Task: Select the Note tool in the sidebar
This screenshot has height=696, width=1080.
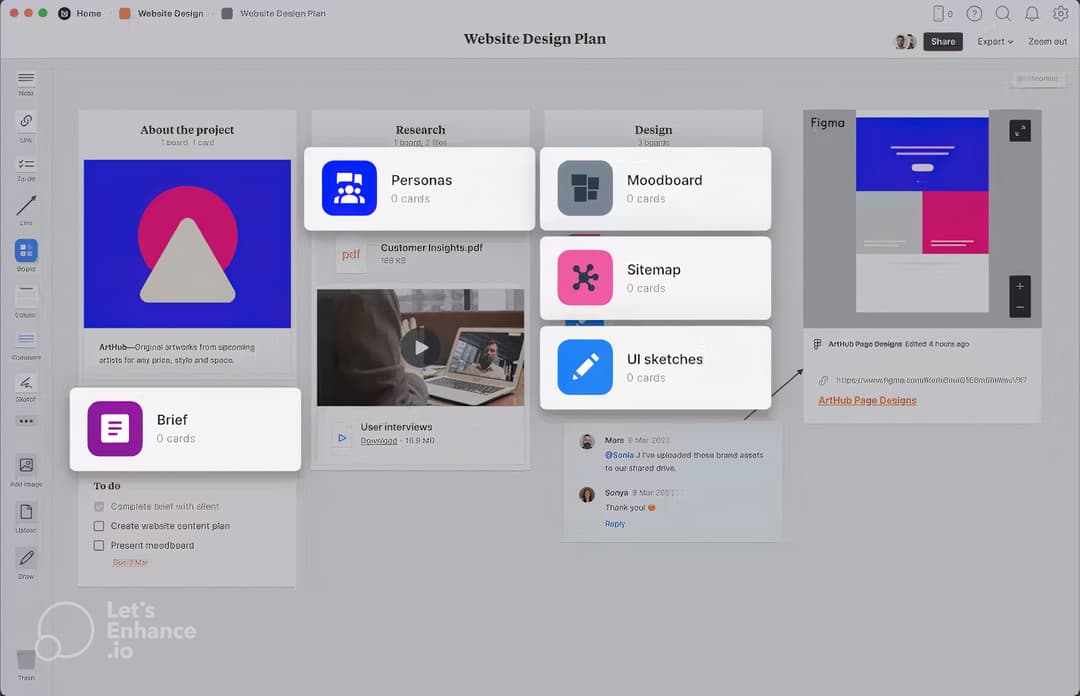Action: (26, 80)
